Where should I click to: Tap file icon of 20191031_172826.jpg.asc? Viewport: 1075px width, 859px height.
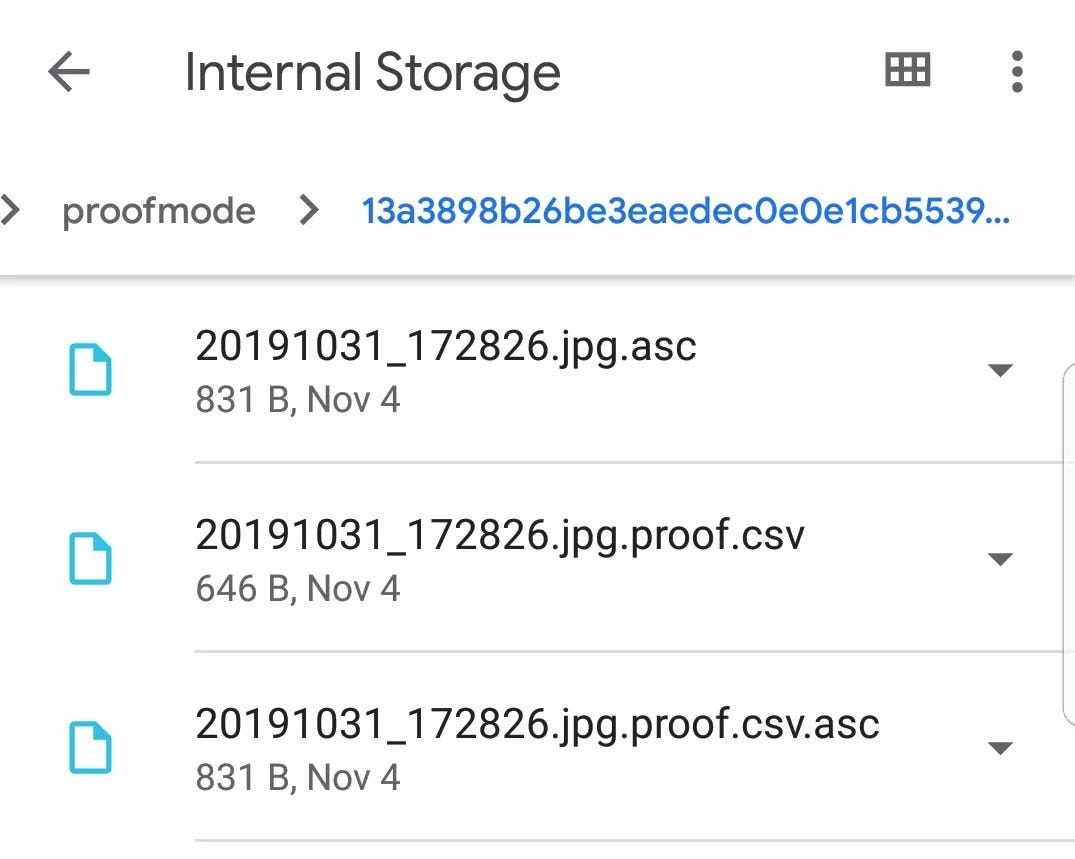90,370
